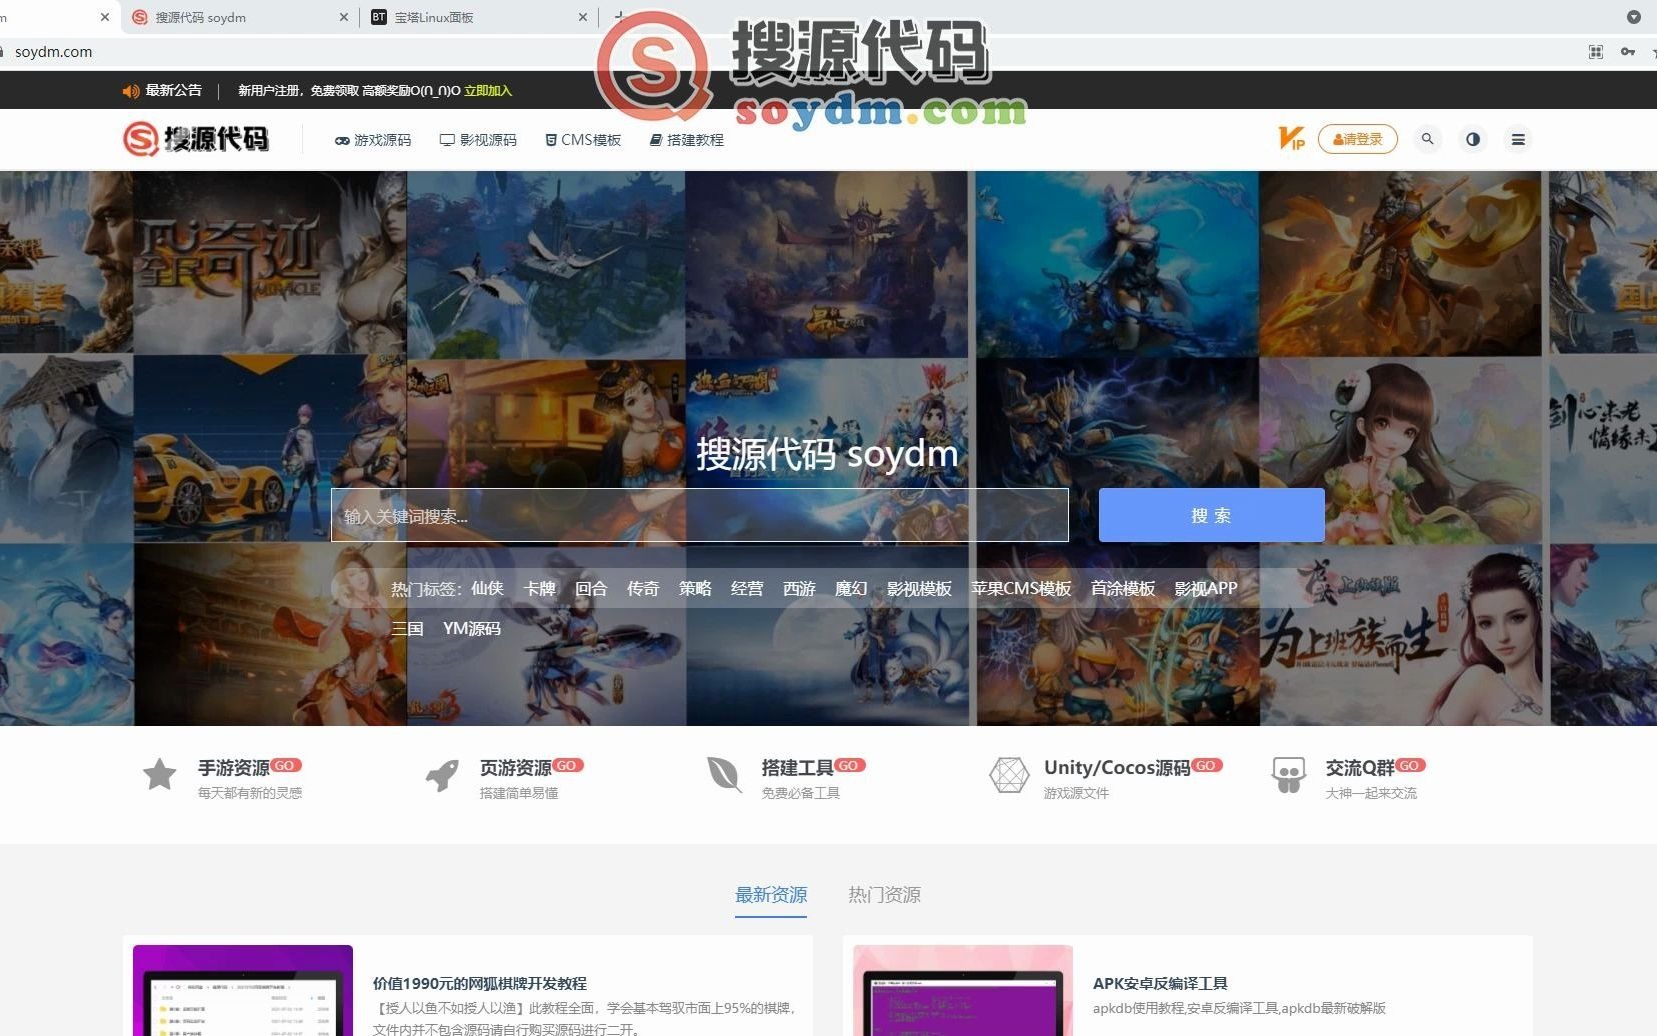
Task: Open the 手游资源 category link
Action: tap(234, 768)
